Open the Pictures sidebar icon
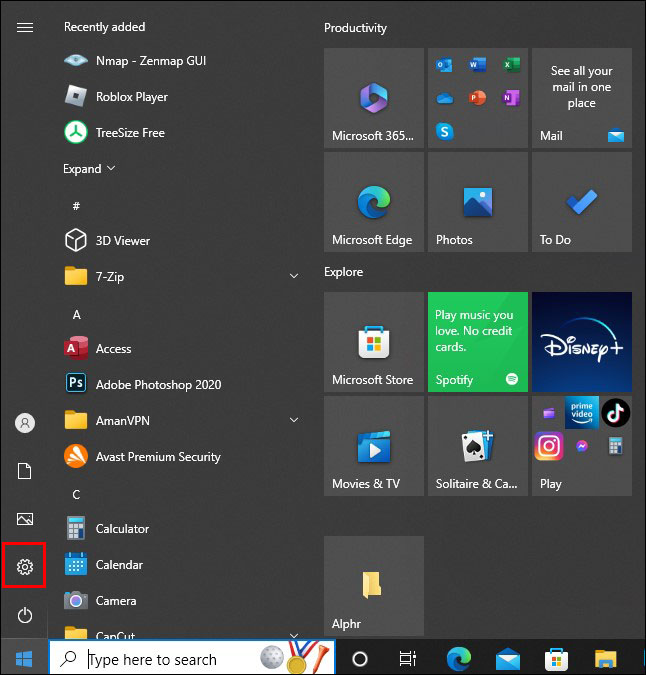 click(25, 519)
